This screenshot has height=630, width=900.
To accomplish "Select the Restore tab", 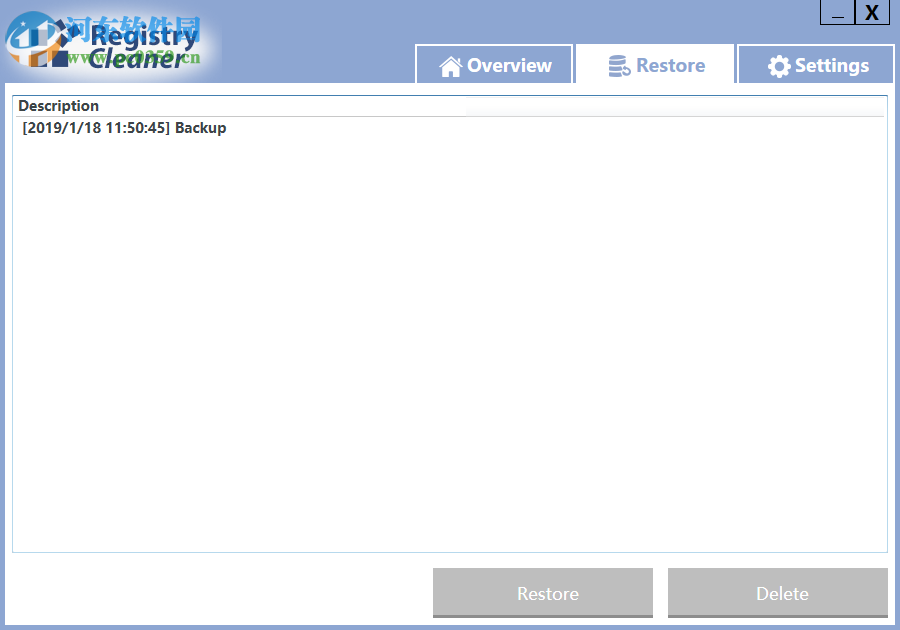I will (655, 64).
